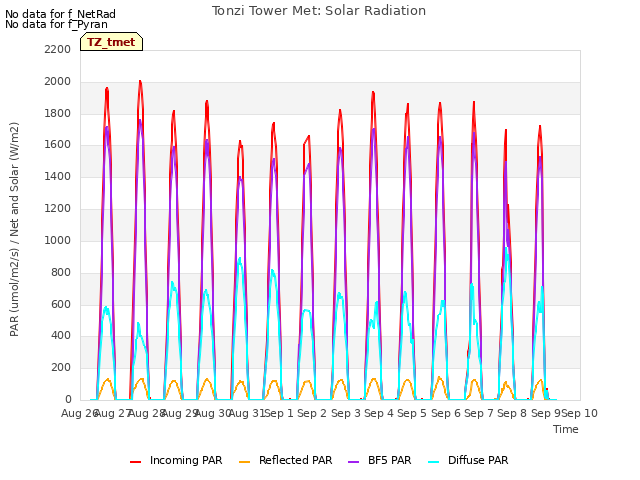Click the cyan Diffuse PAR legend swatch
This screenshot has width=640, height=480.
[433, 462]
